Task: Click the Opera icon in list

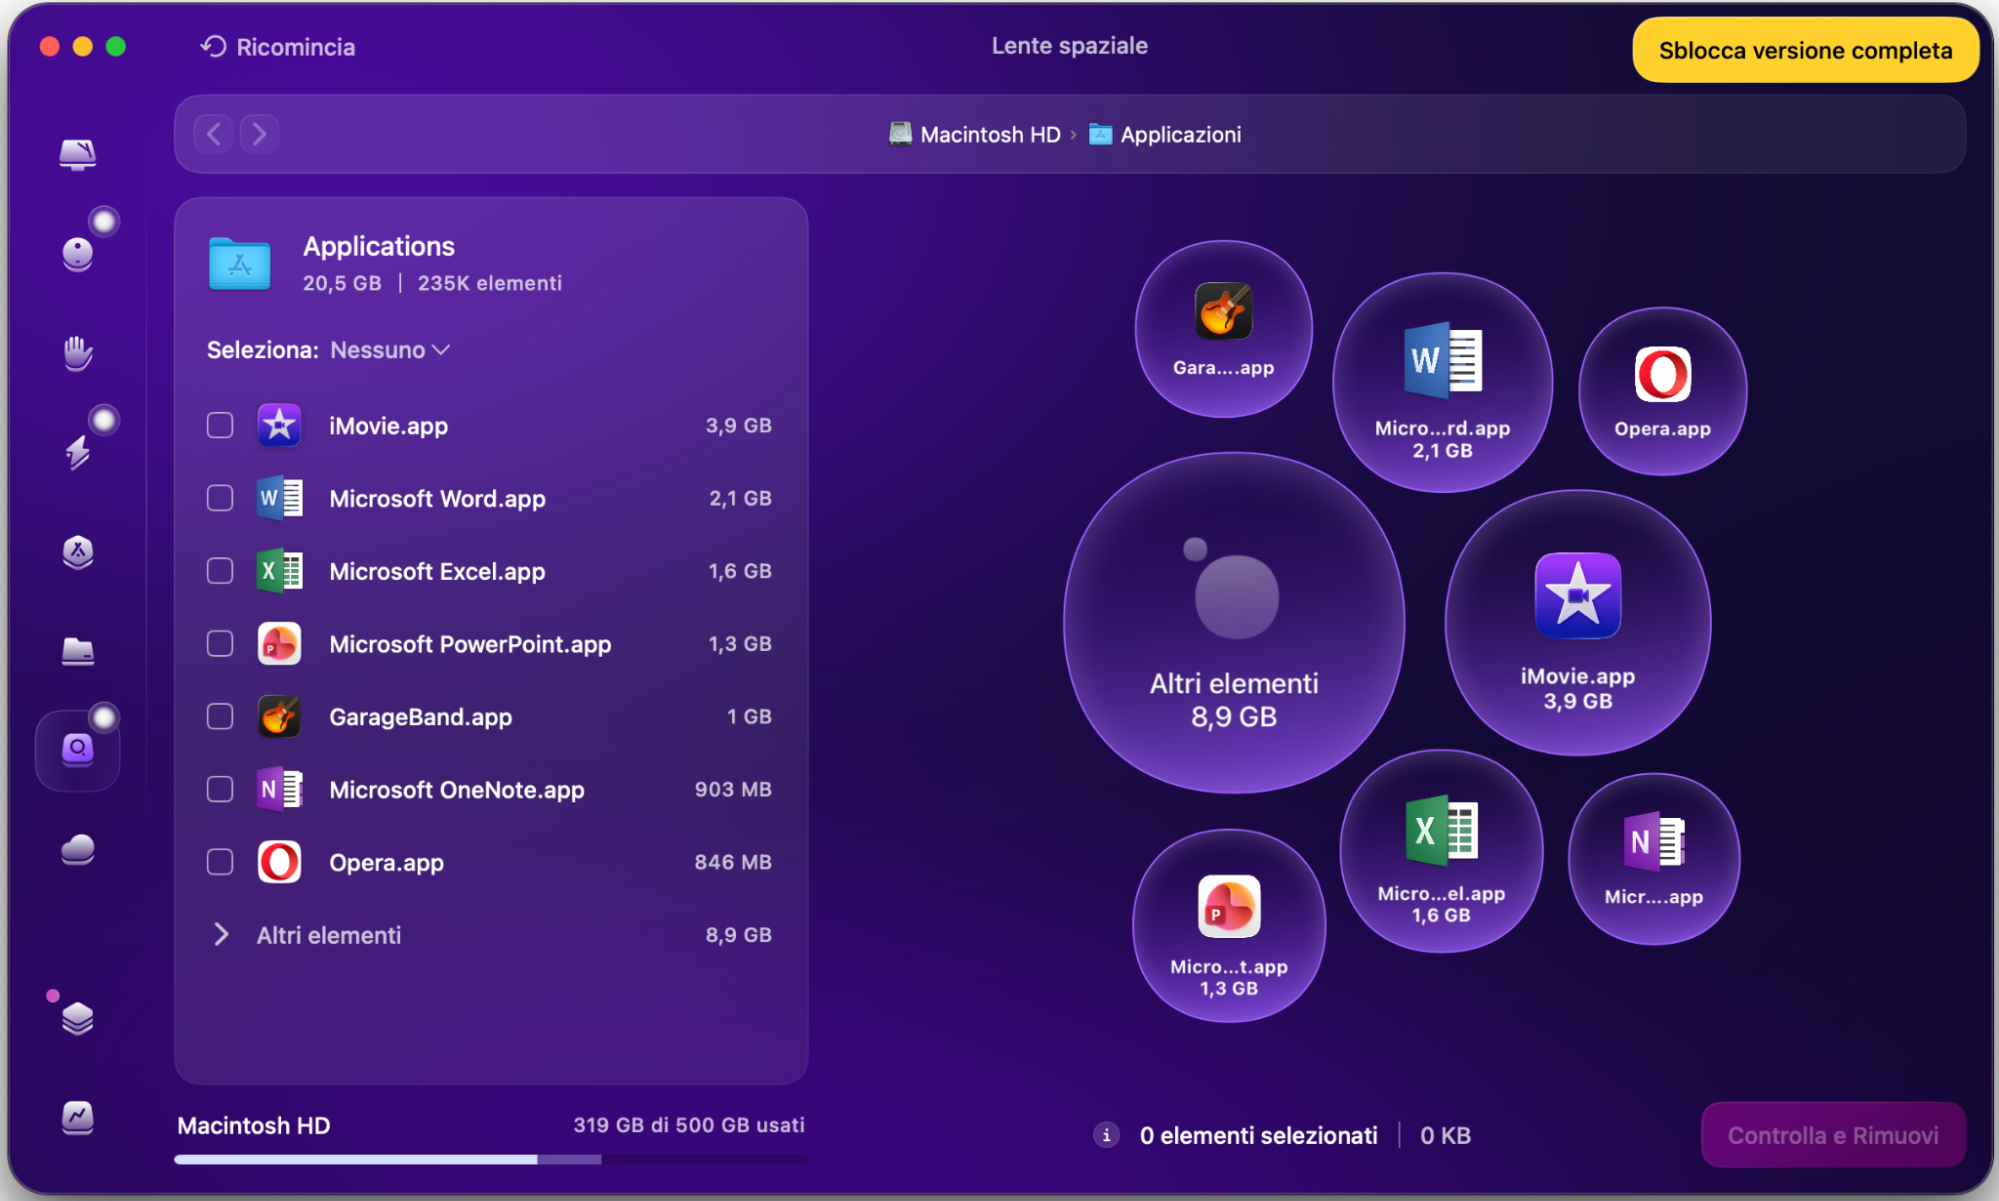Action: pyautogui.click(x=279, y=862)
